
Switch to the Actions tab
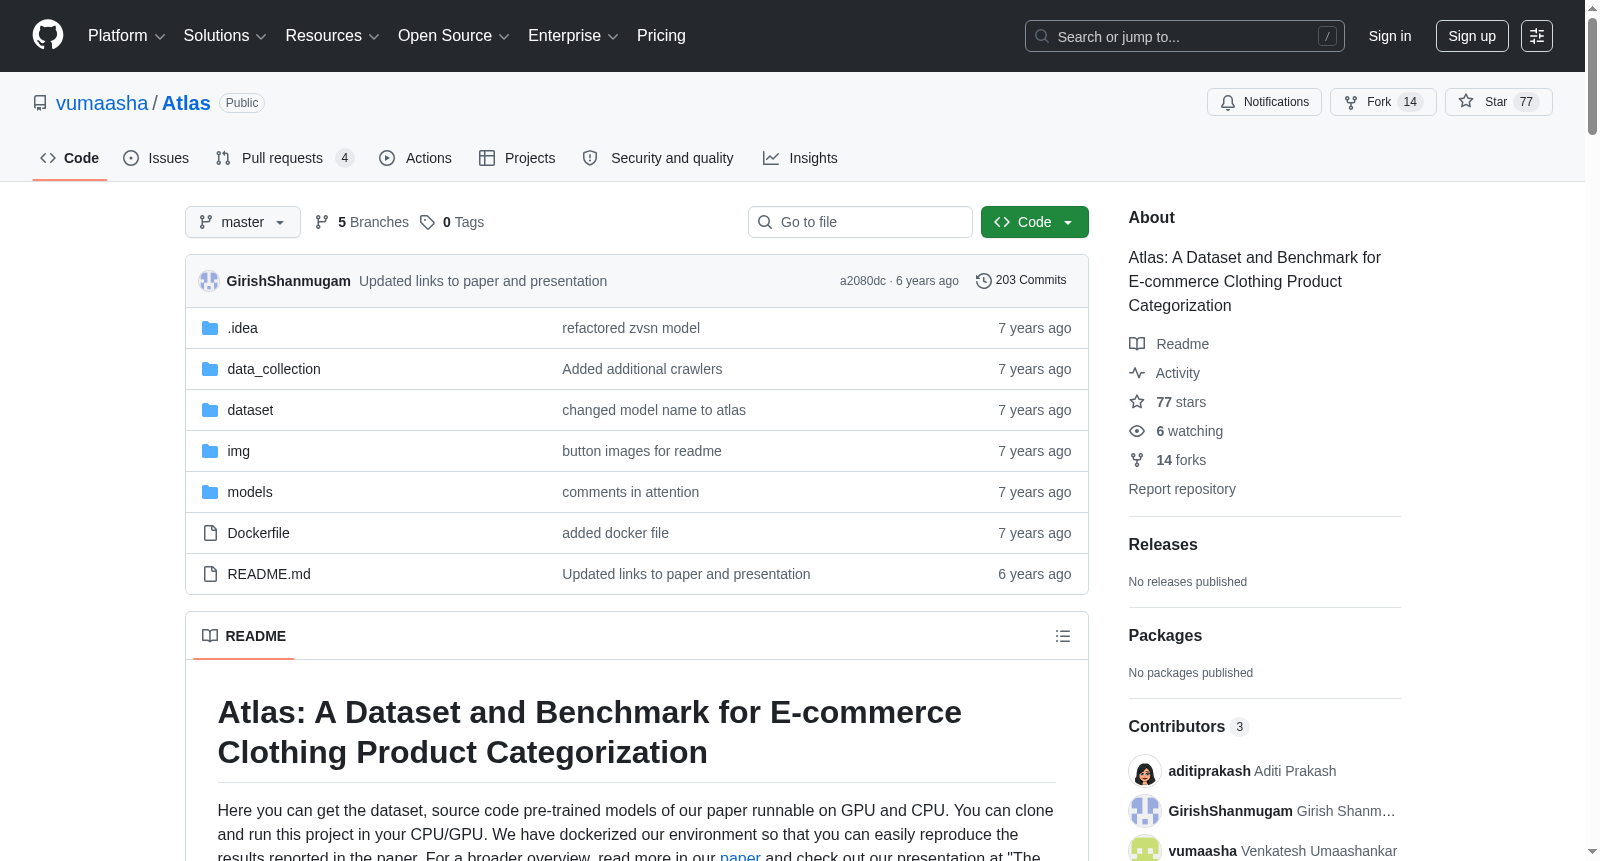[416, 158]
